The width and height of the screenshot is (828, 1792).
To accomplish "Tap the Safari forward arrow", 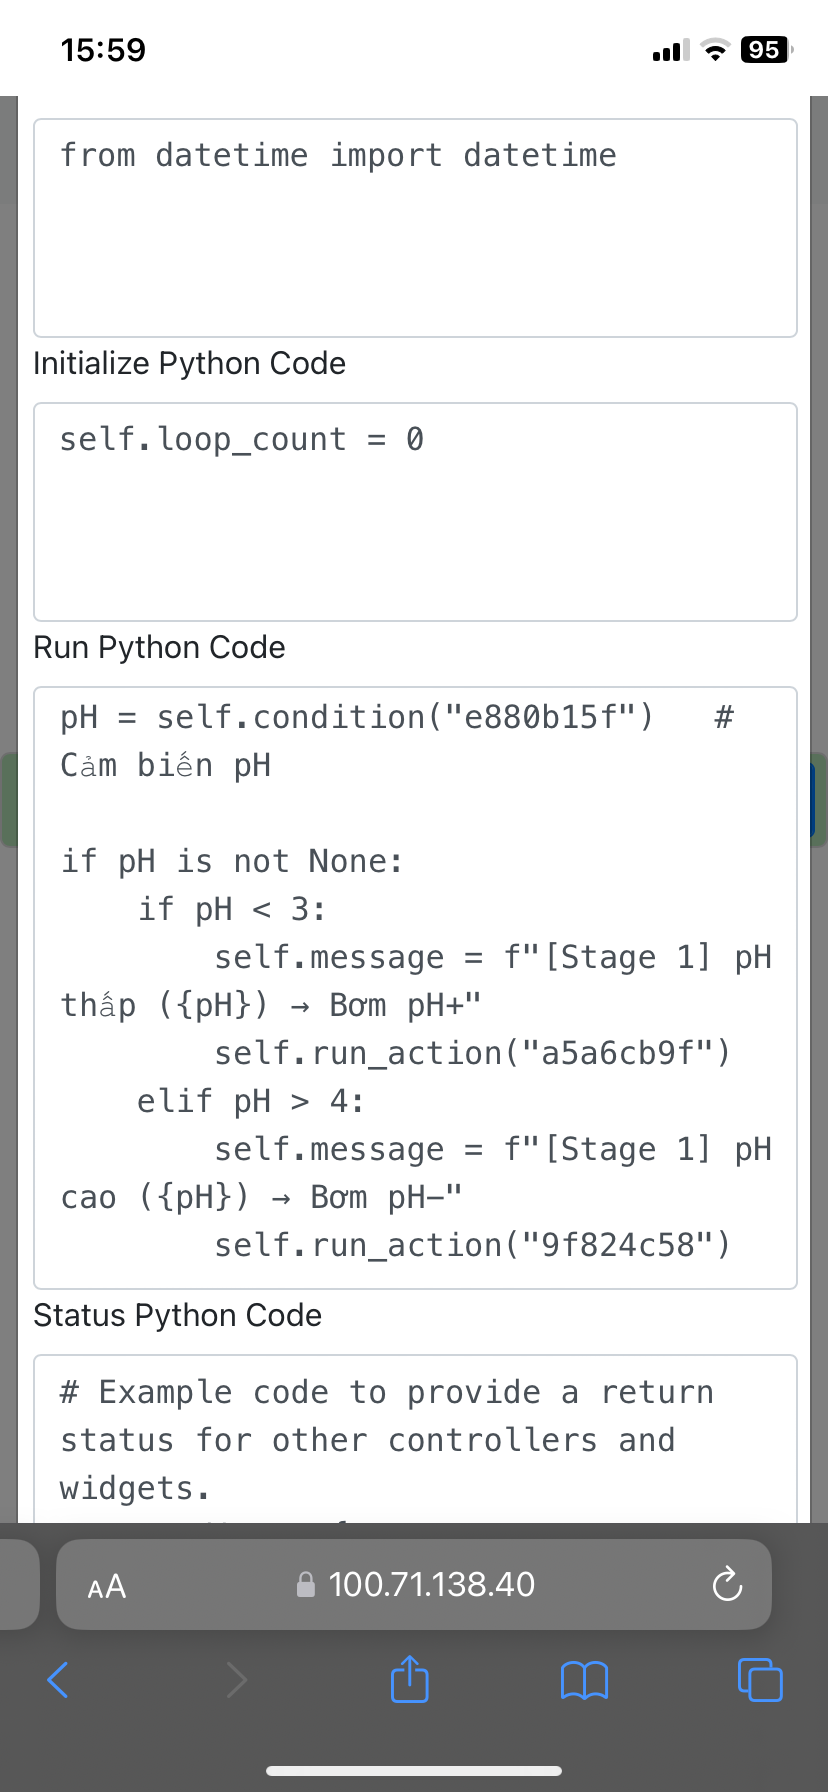I will click(x=236, y=1680).
